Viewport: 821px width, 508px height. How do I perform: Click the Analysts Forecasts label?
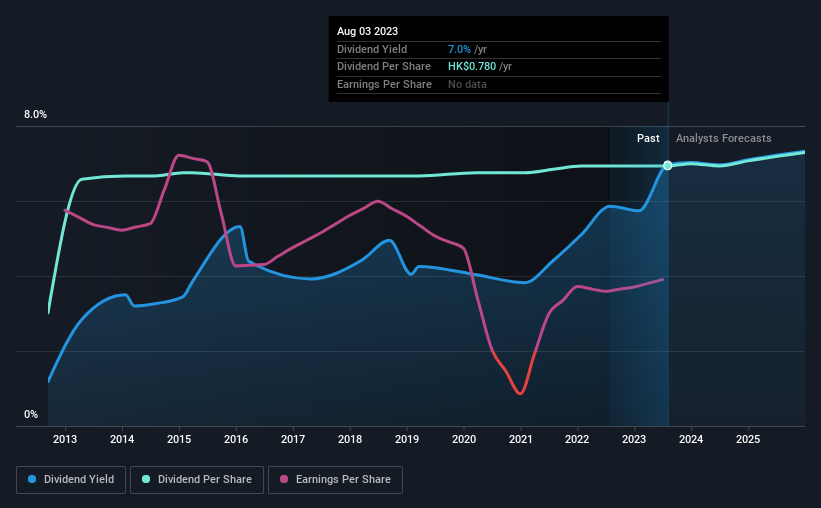pos(724,138)
